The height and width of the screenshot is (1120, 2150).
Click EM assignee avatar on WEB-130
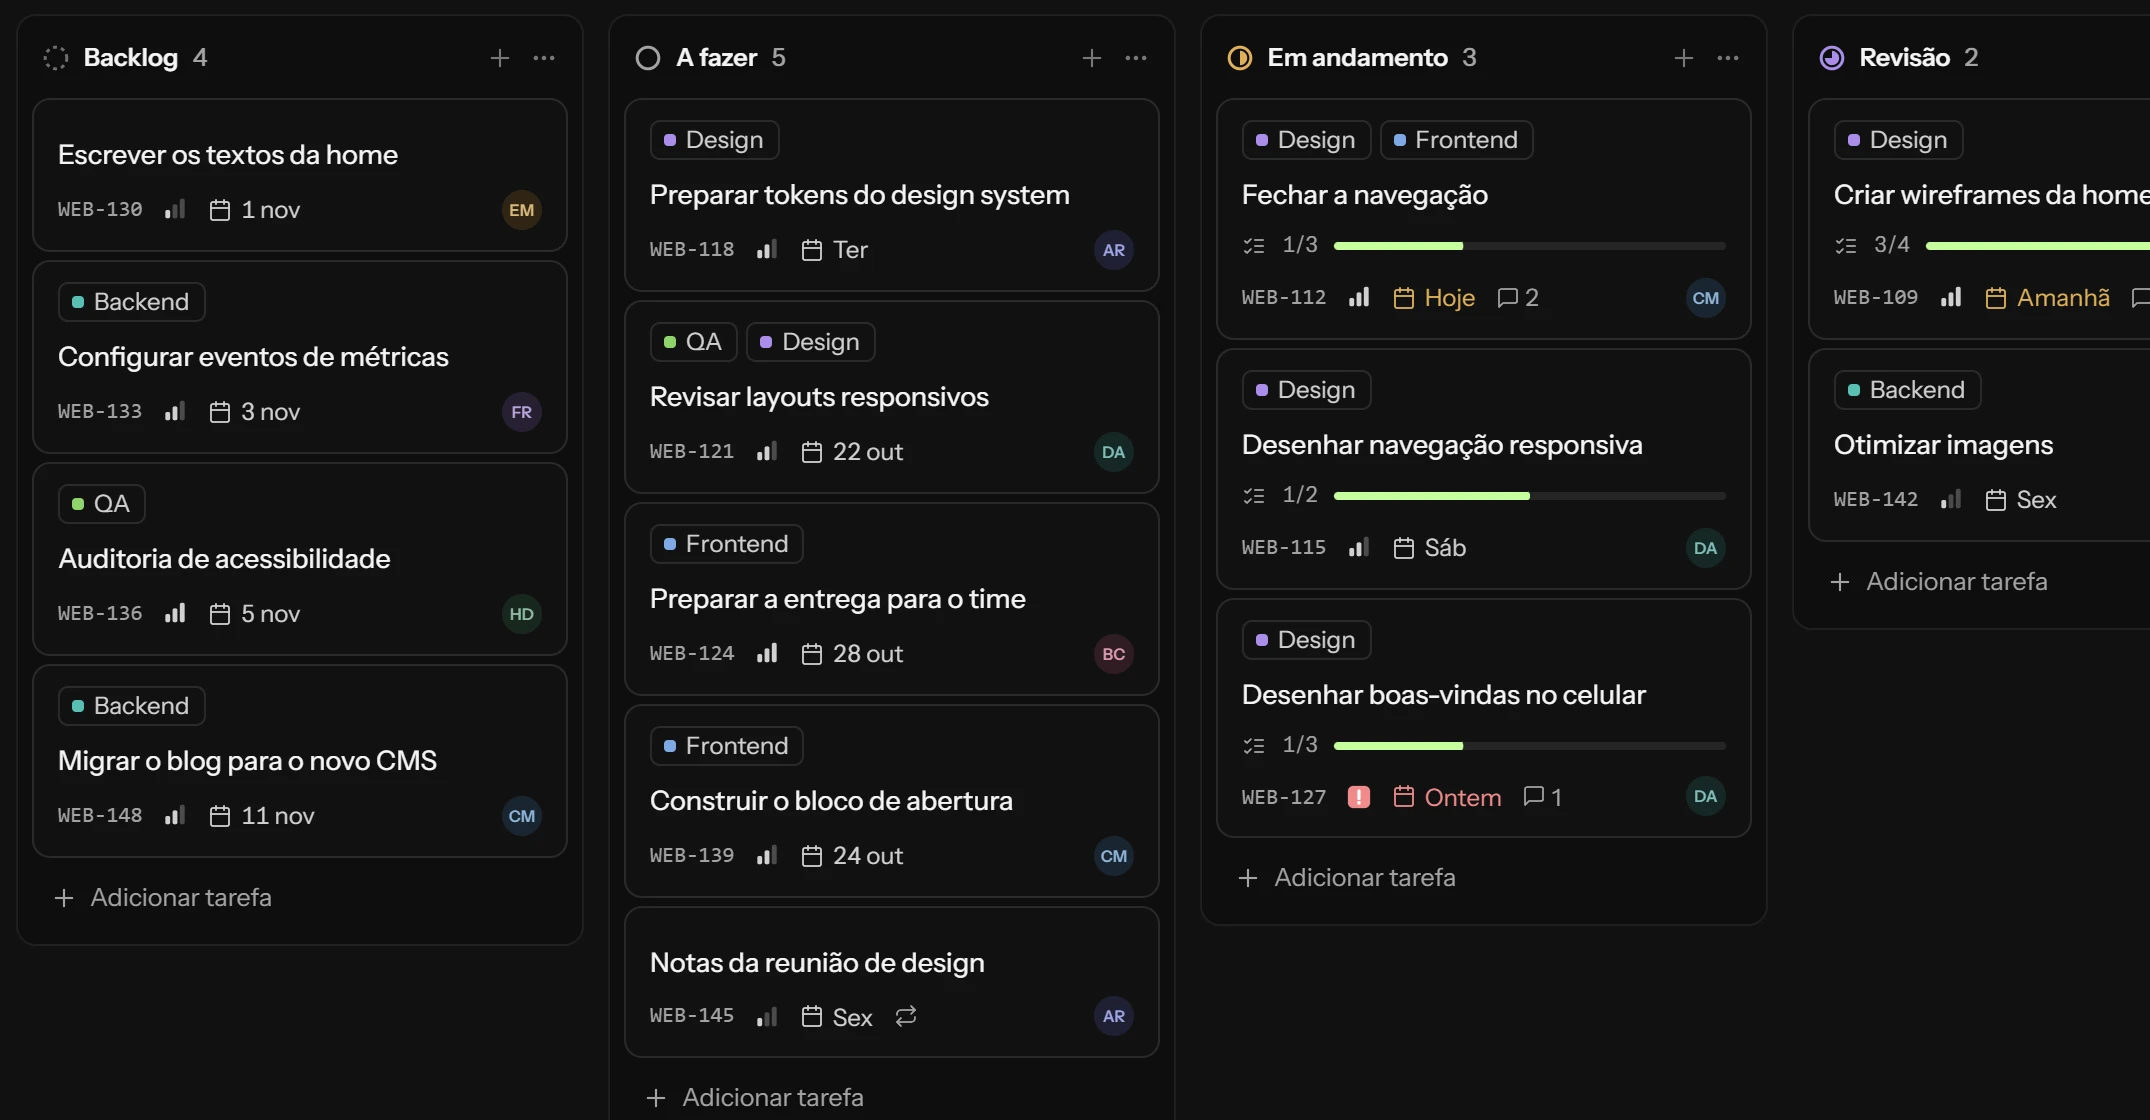coord(522,210)
